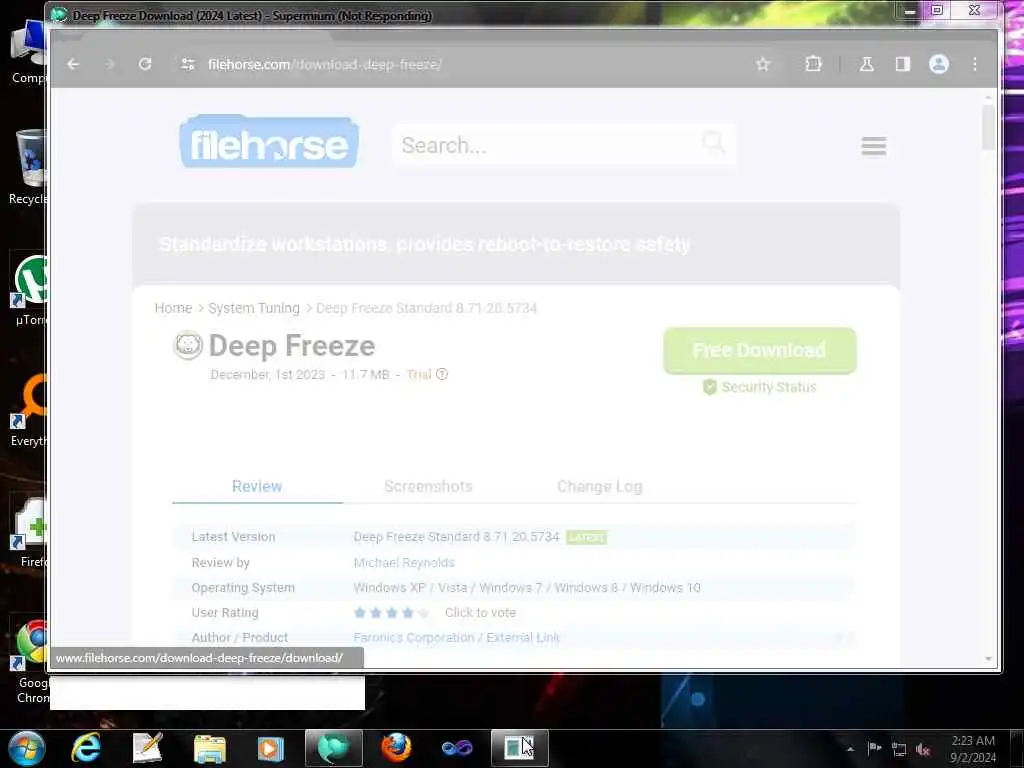Open site information icon beside the URL
Viewport: 1024px width, 768px height.
point(188,64)
